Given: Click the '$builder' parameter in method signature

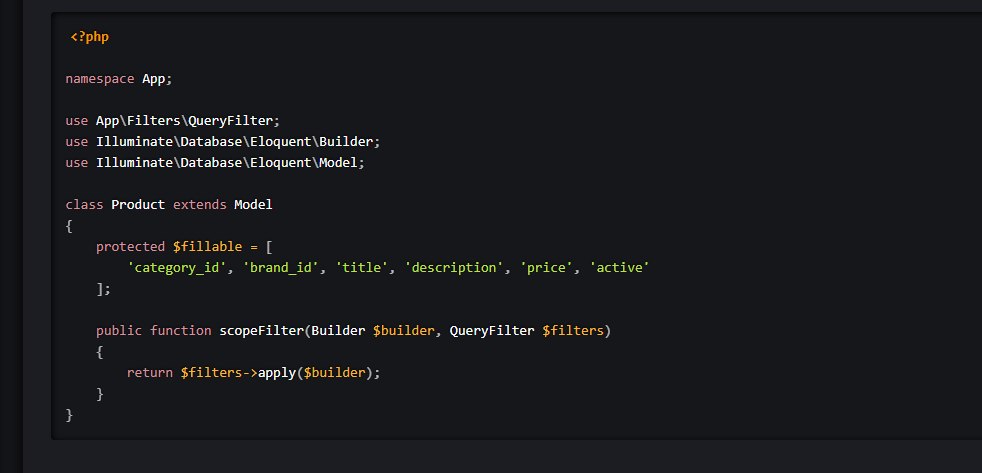Looking at the screenshot, I should pos(403,331).
